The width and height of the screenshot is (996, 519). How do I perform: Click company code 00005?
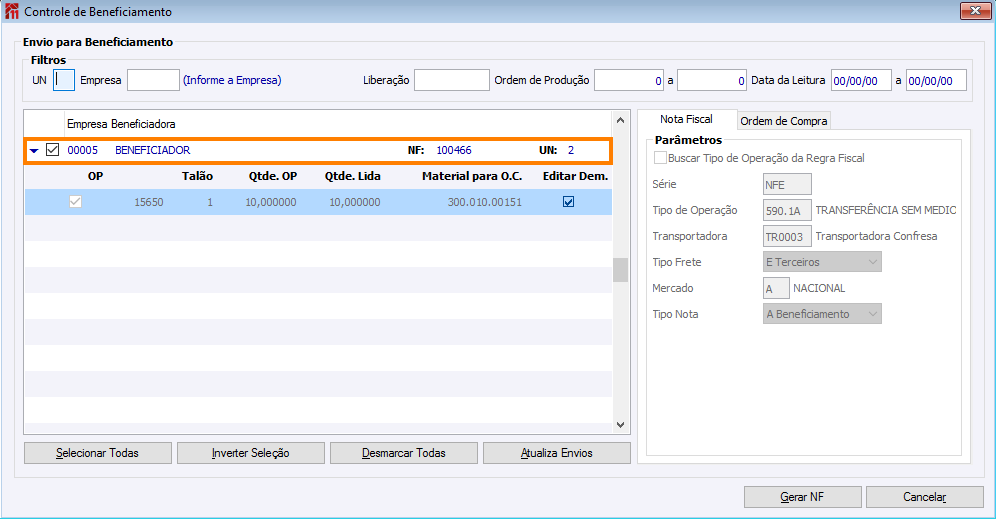click(x=83, y=150)
